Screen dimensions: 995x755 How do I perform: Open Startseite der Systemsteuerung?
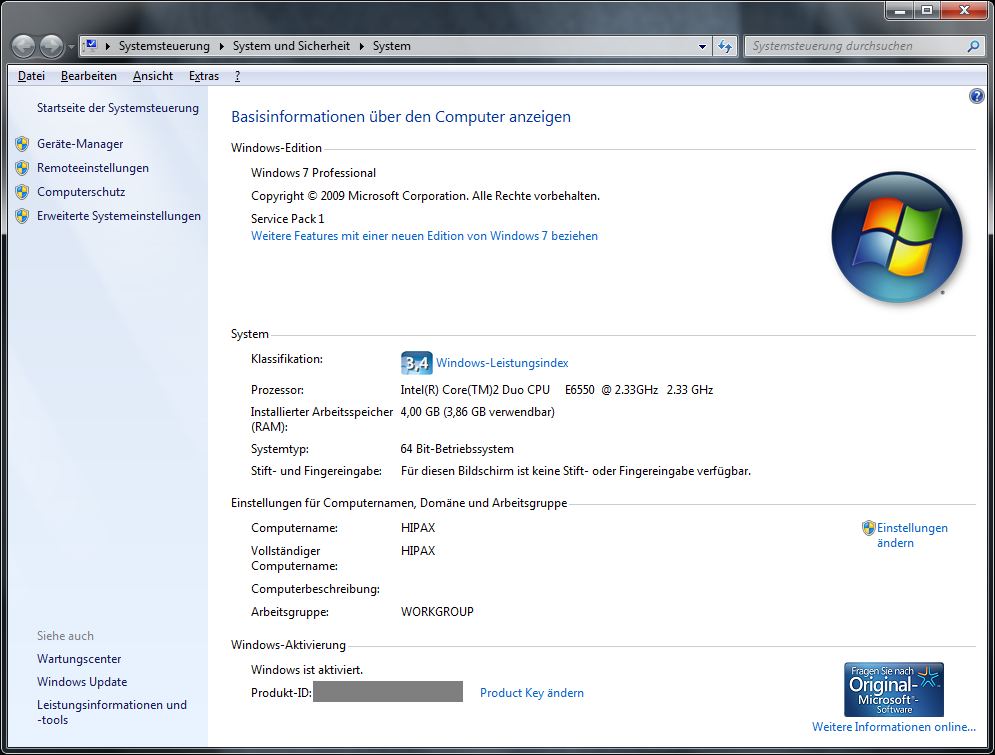(x=117, y=108)
